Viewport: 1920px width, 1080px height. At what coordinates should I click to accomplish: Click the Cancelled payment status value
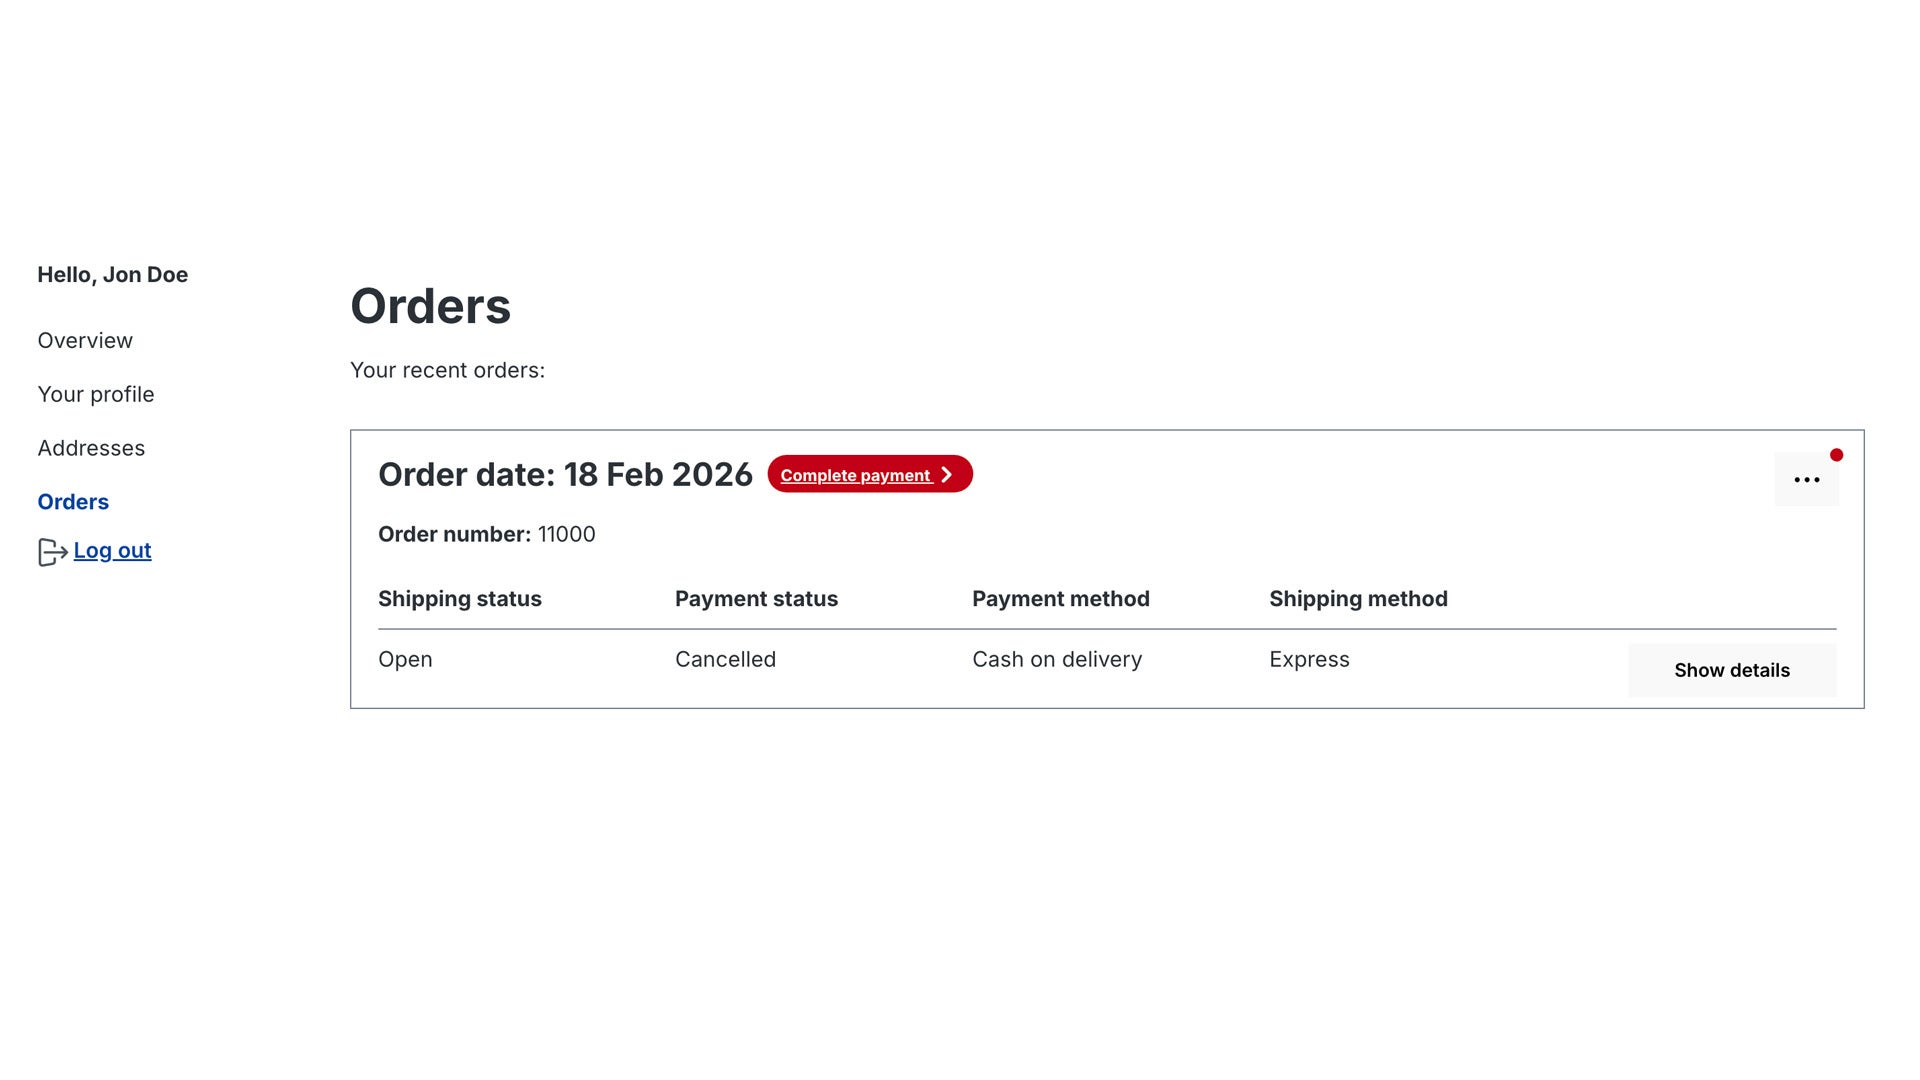pos(725,660)
